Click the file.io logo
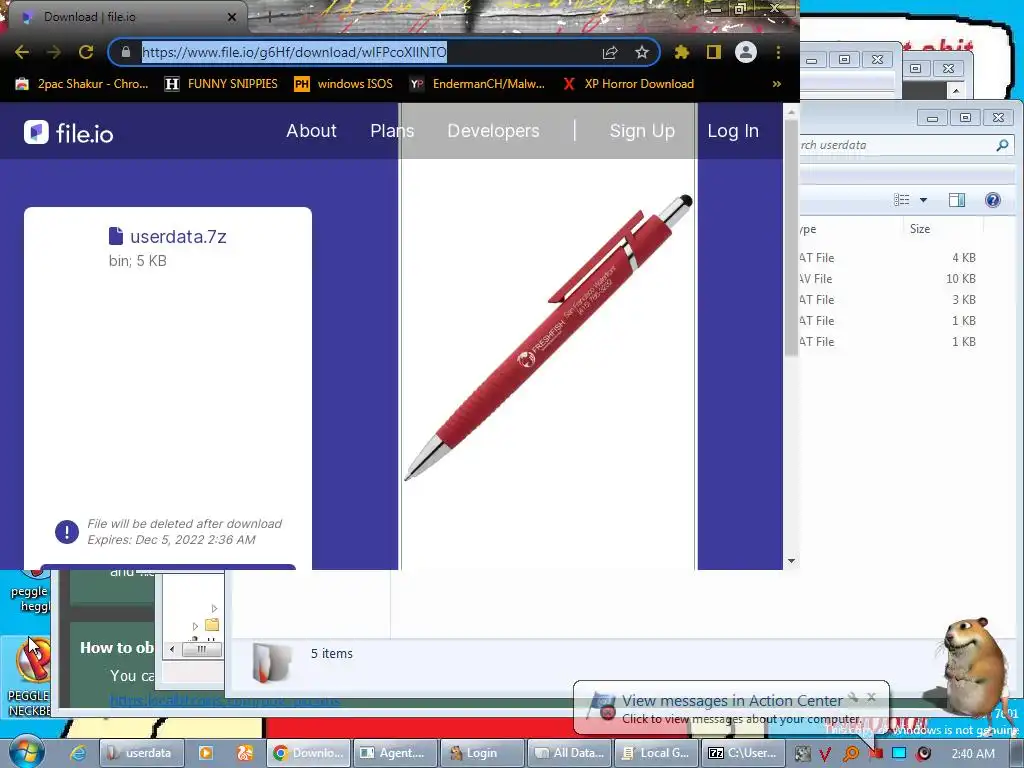Viewport: 1024px width, 768px height. coord(69,133)
